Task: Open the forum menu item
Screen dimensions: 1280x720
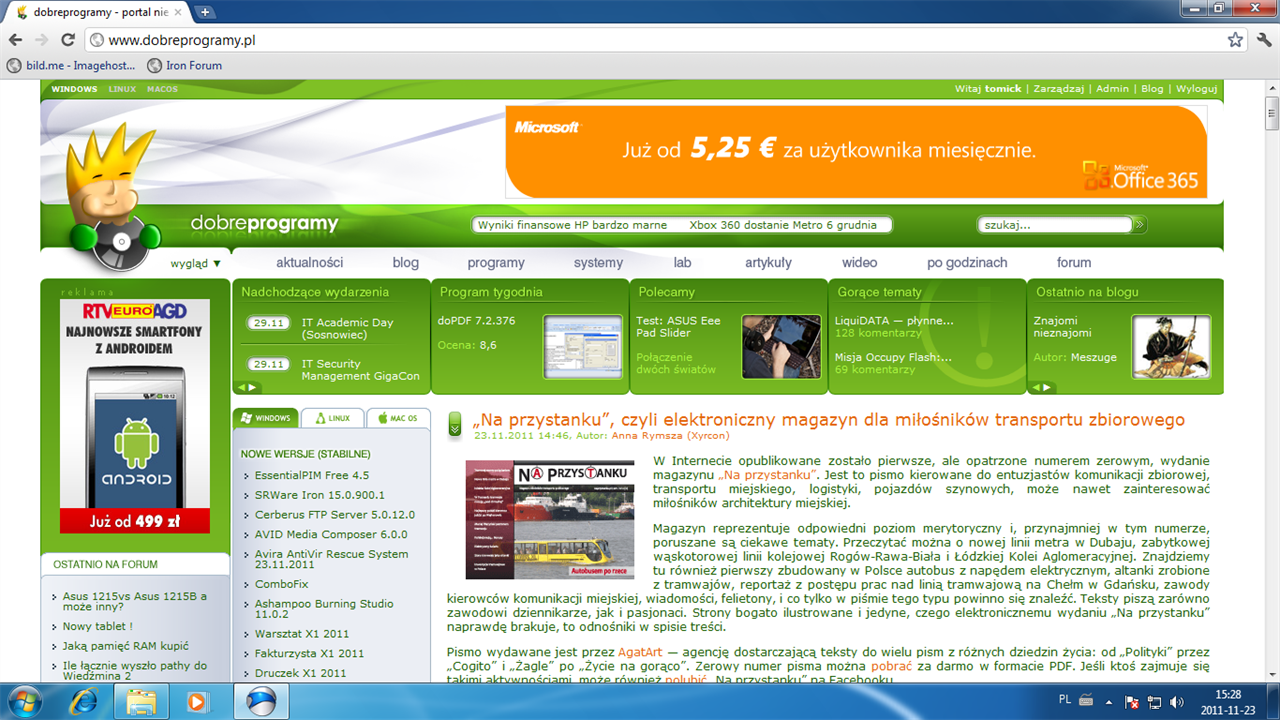Action: (1074, 263)
